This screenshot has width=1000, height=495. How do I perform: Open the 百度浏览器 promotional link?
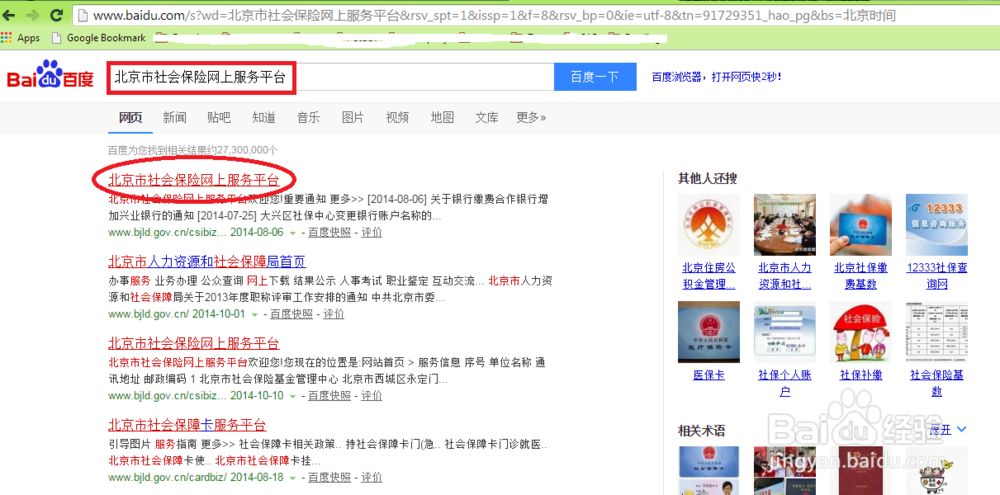(716, 77)
